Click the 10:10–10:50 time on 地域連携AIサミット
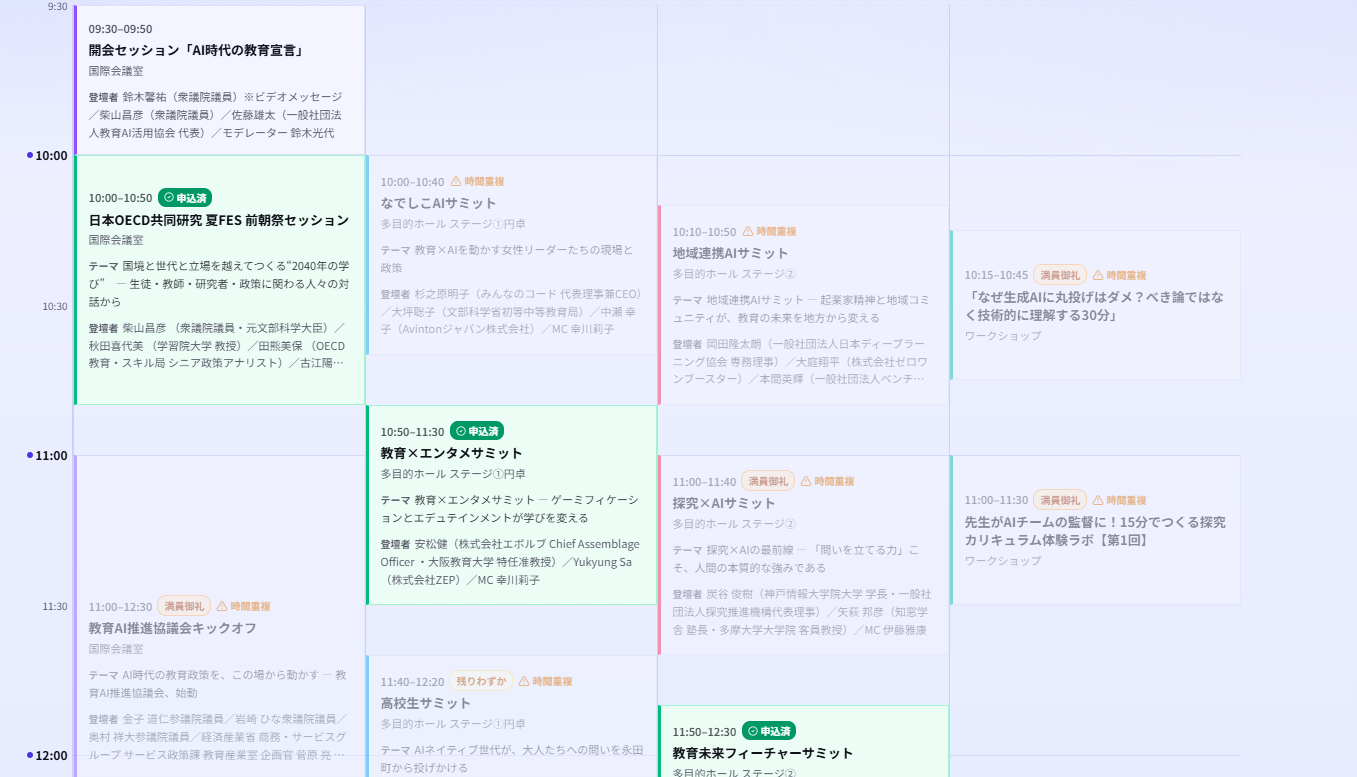Viewport: 1357px width, 777px height. pyautogui.click(x=704, y=232)
